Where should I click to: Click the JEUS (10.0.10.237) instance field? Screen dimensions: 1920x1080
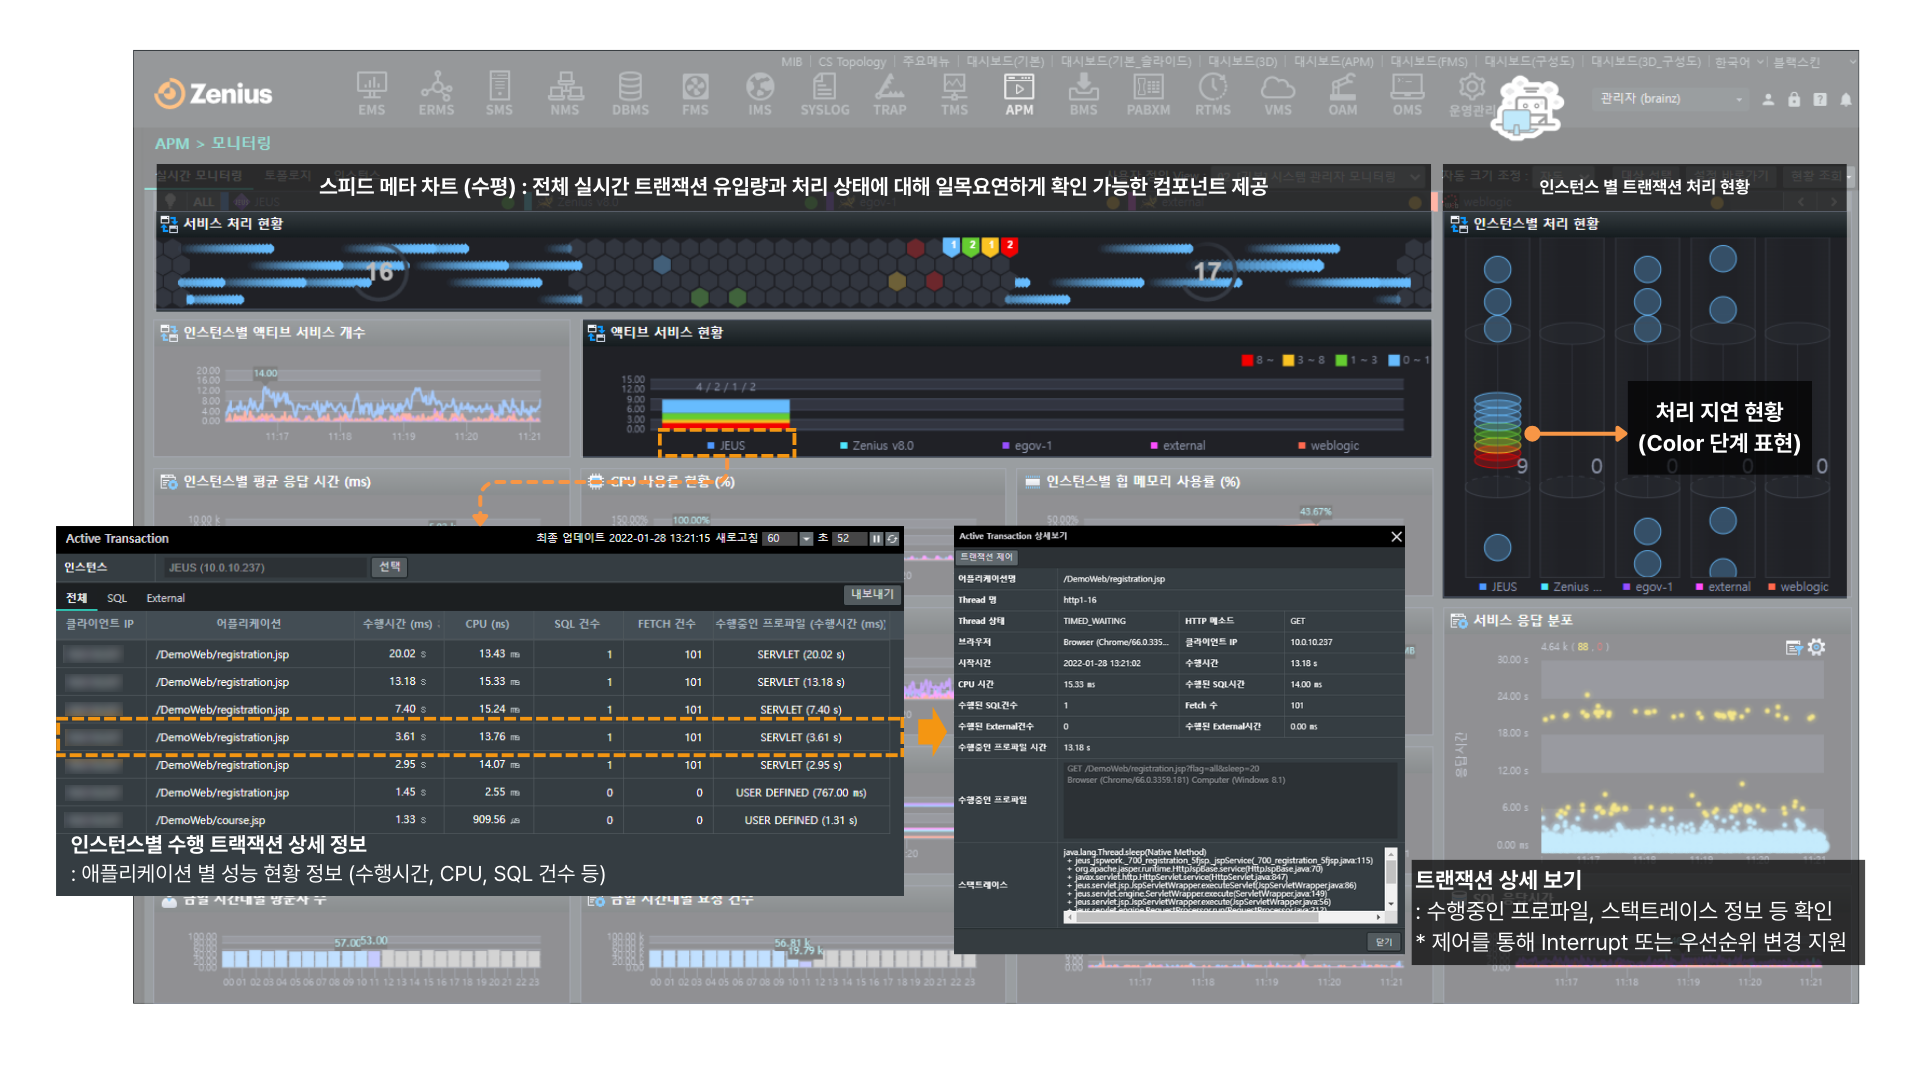tap(265, 568)
